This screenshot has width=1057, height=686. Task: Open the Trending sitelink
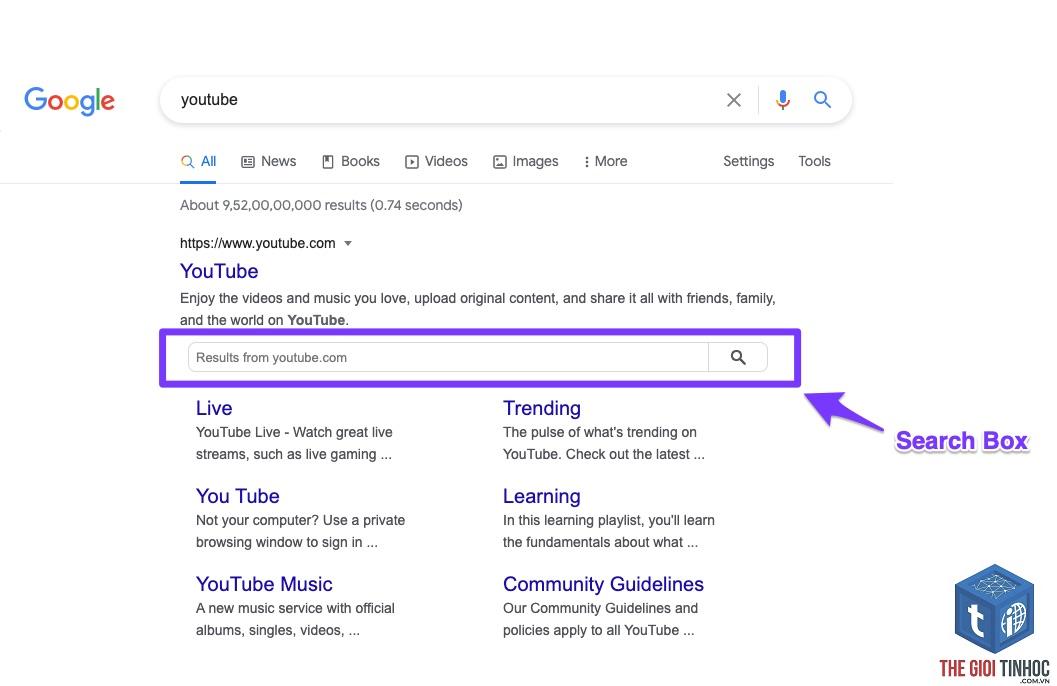[x=542, y=408]
